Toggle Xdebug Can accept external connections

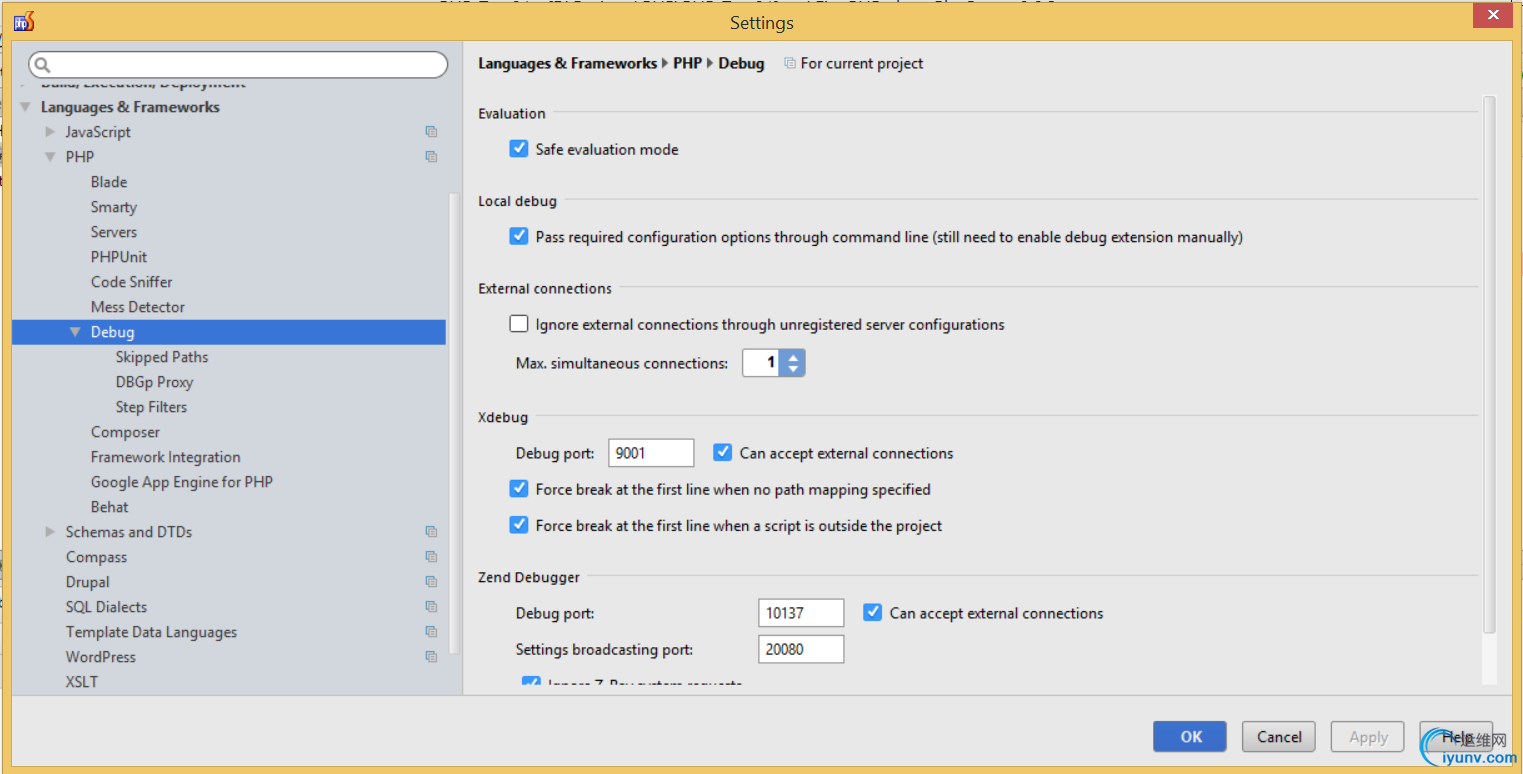coord(722,453)
